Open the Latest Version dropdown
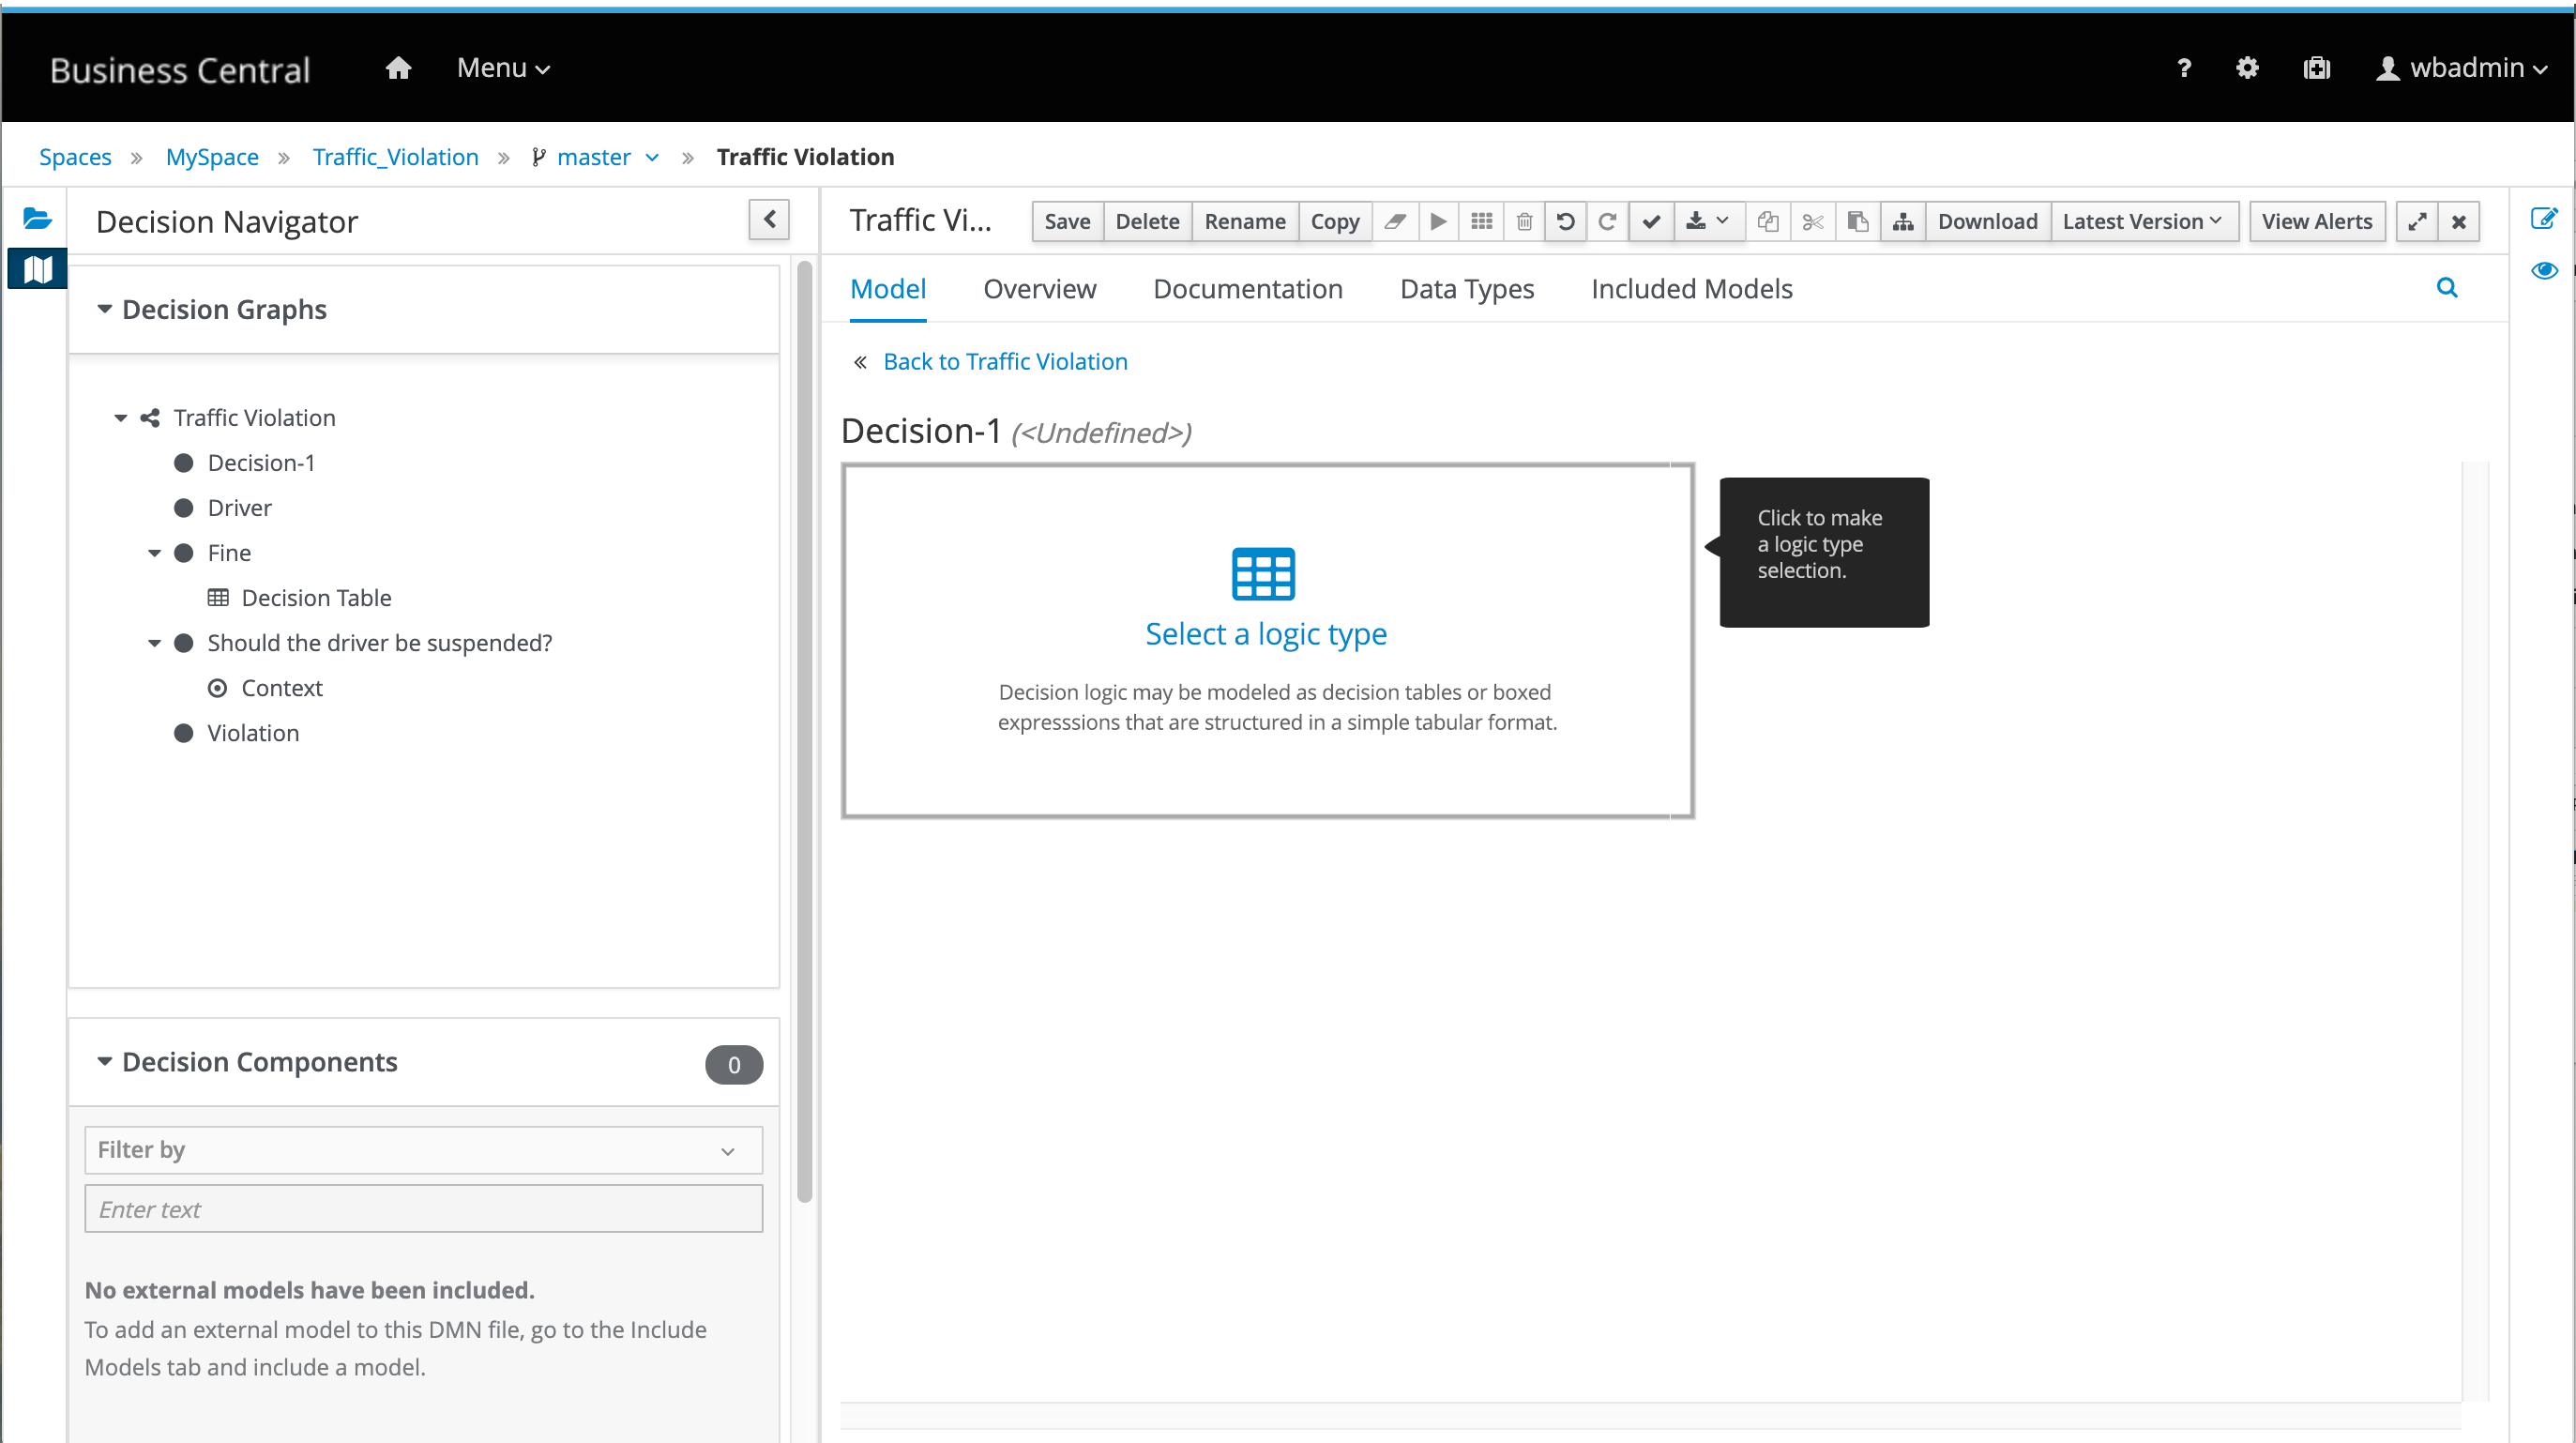Viewport: 2576px width, 1443px height. pyautogui.click(x=2143, y=221)
